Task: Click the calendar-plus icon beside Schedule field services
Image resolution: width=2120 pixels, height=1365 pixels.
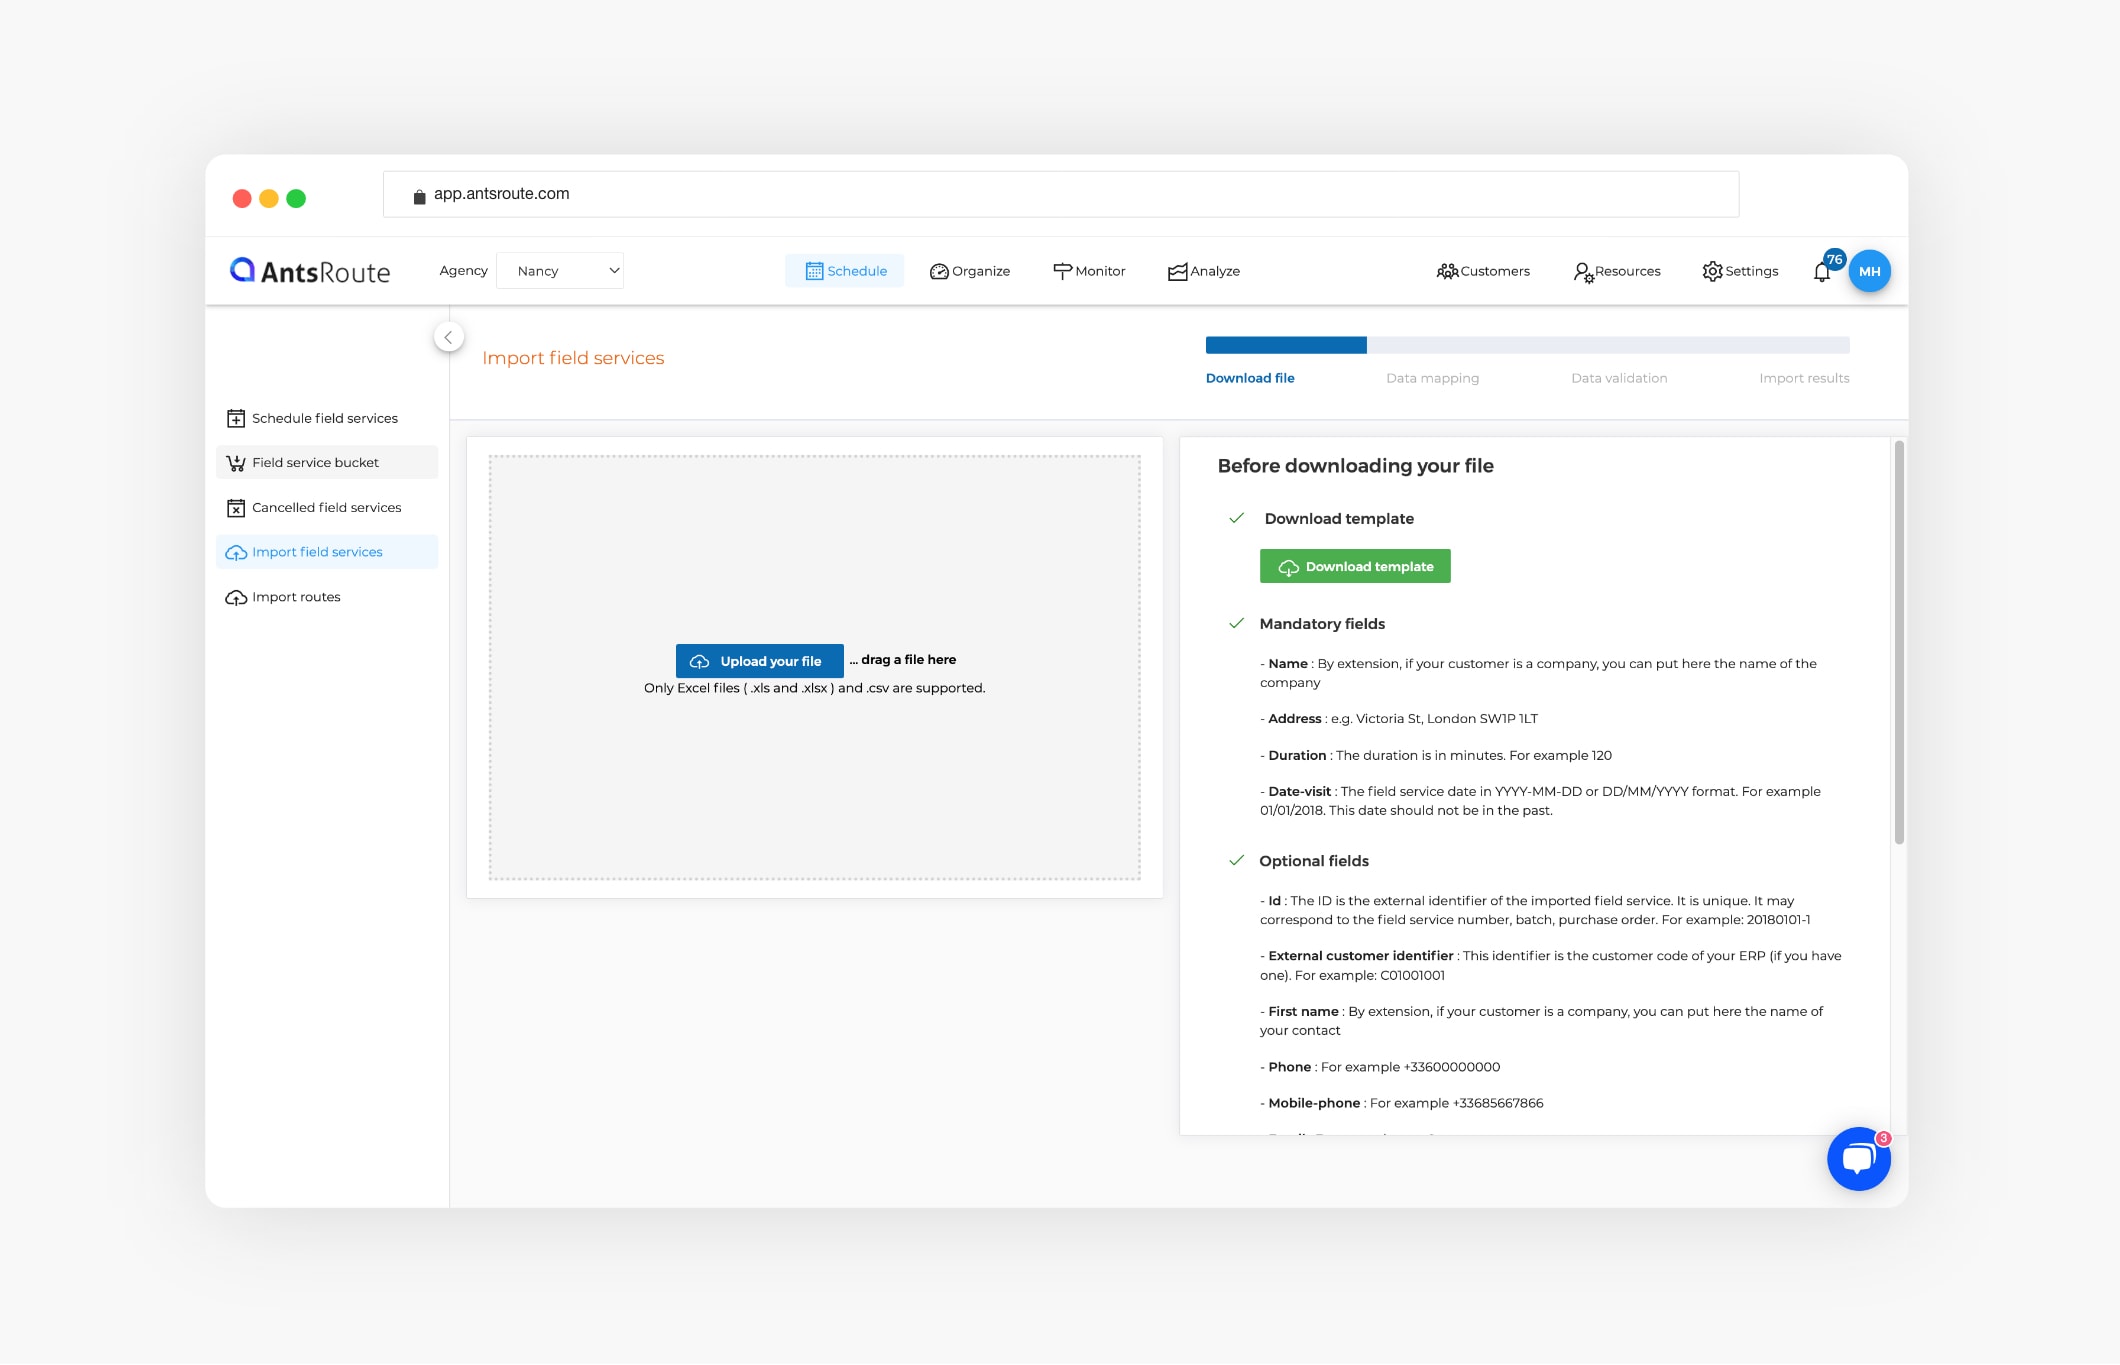Action: click(x=236, y=418)
